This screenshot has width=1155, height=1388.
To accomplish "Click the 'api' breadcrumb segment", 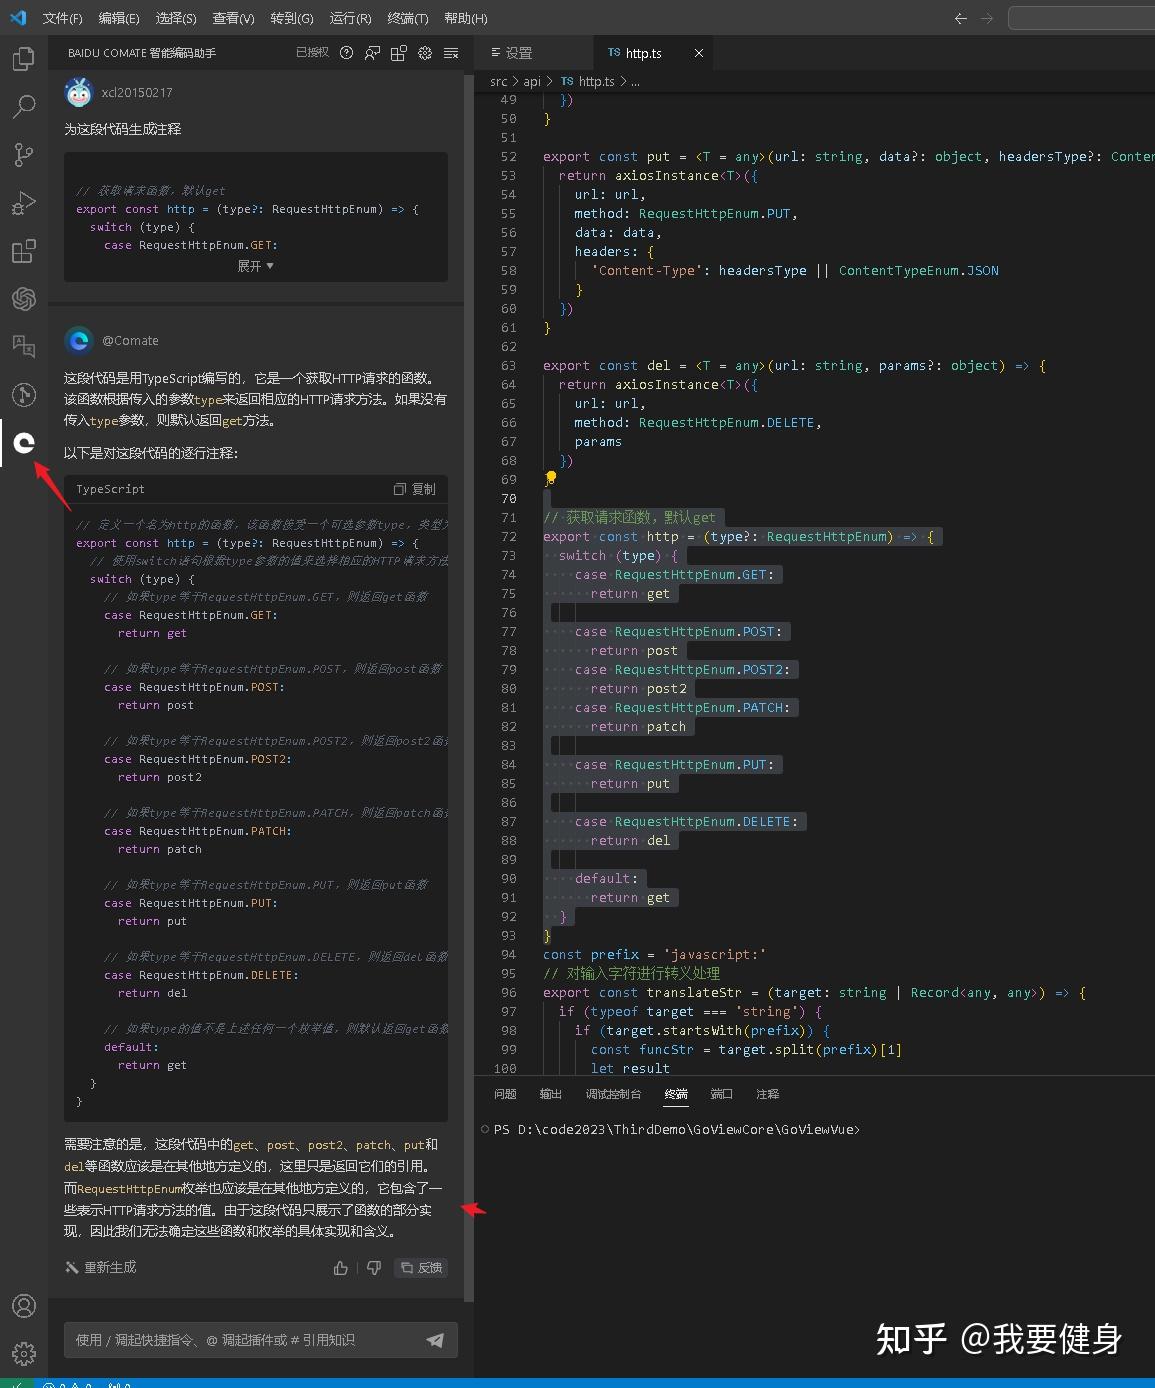I will pyautogui.click(x=532, y=82).
